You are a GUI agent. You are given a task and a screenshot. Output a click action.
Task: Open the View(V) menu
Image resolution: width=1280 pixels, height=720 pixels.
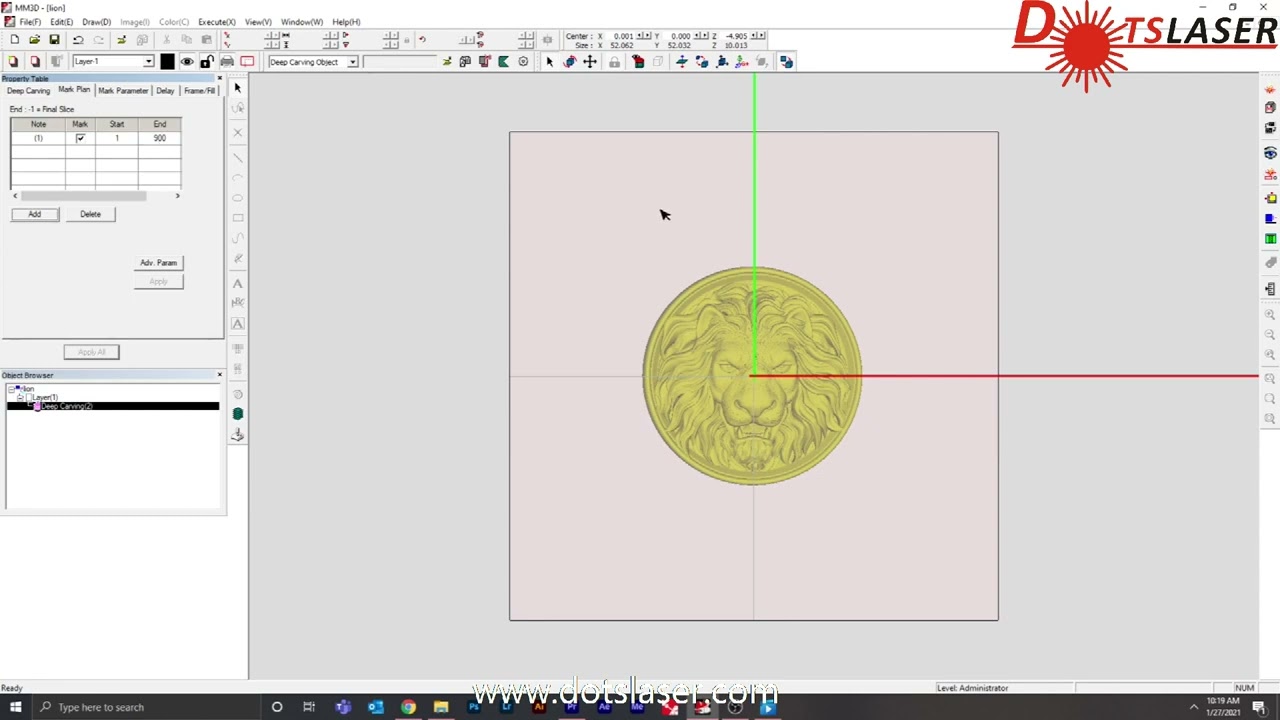(258, 22)
